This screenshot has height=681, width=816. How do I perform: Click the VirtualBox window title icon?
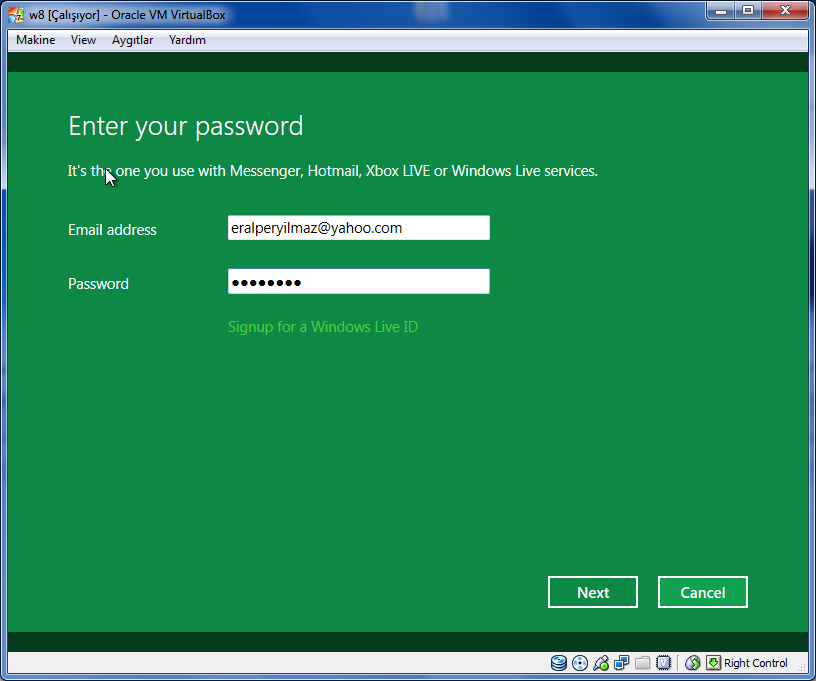[16, 15]
